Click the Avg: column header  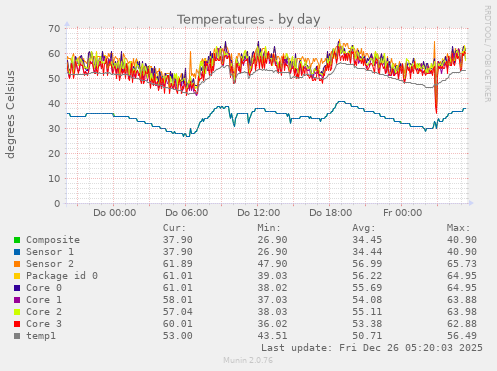pos(364,228)
